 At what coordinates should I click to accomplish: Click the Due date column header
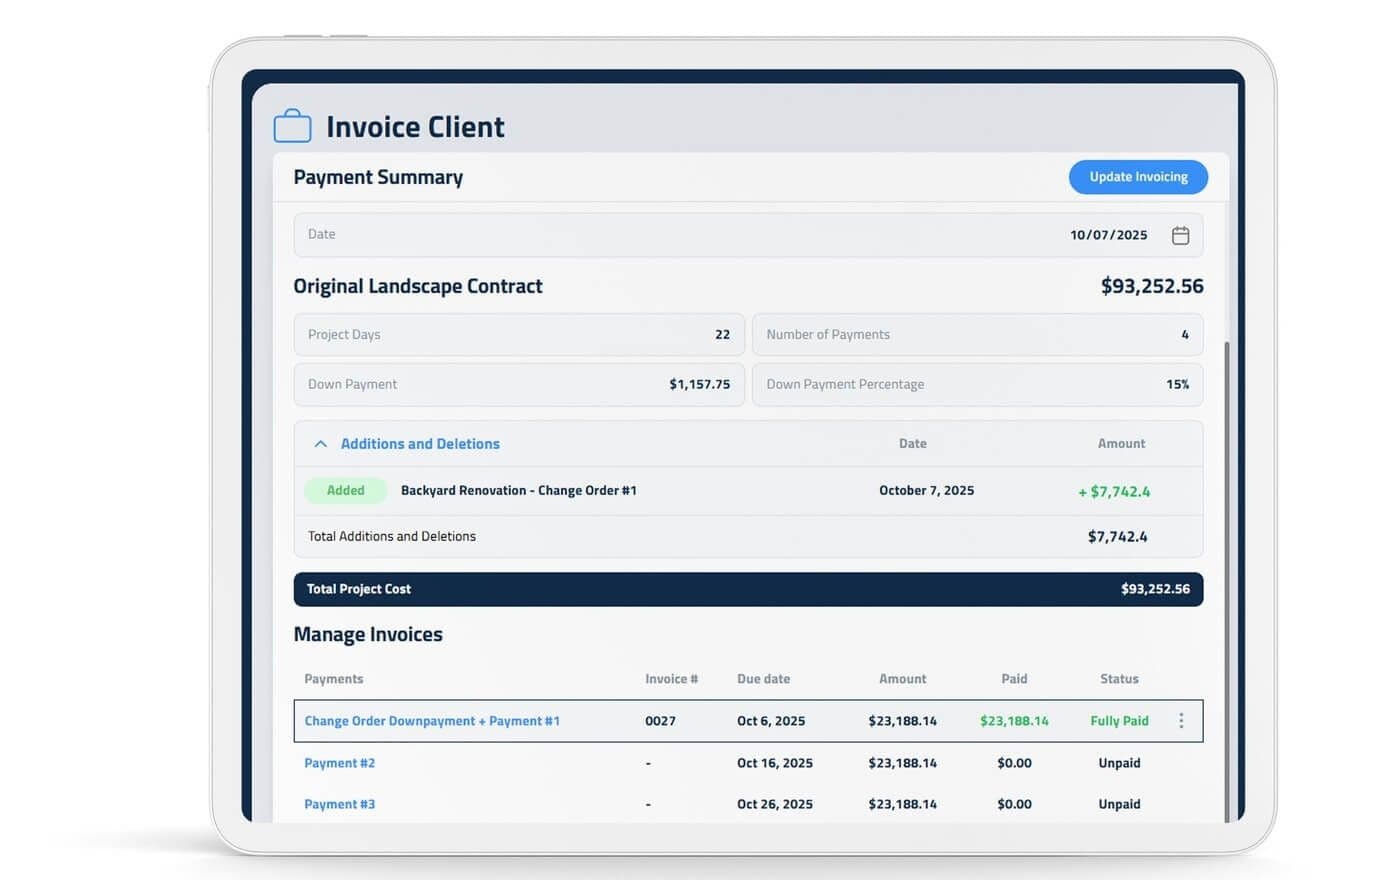coord(763,679)
